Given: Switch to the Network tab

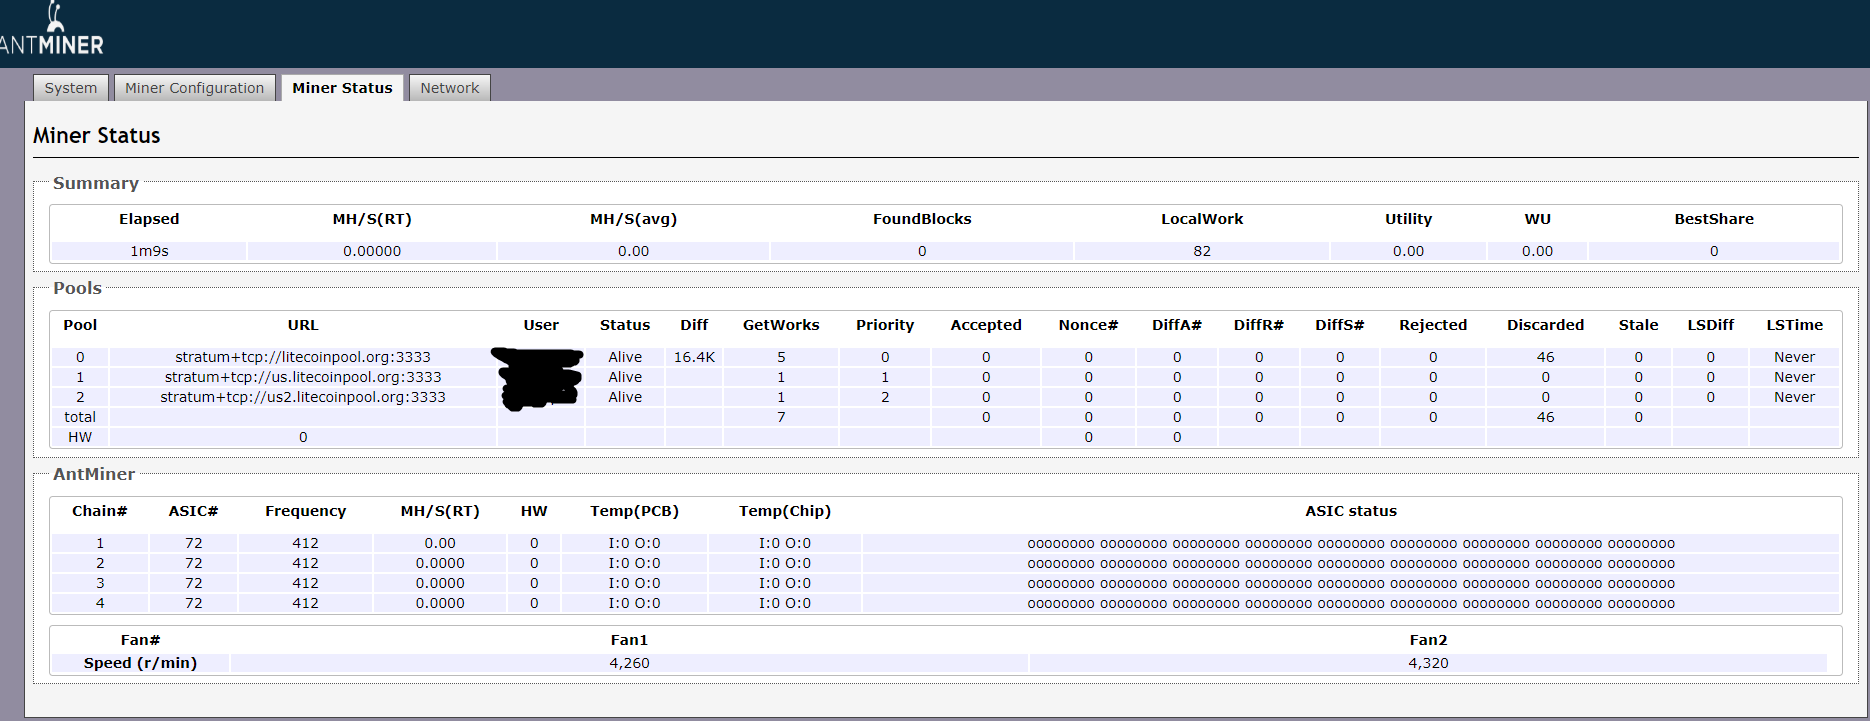Looking at the screenshot, I should pos(449,88).
